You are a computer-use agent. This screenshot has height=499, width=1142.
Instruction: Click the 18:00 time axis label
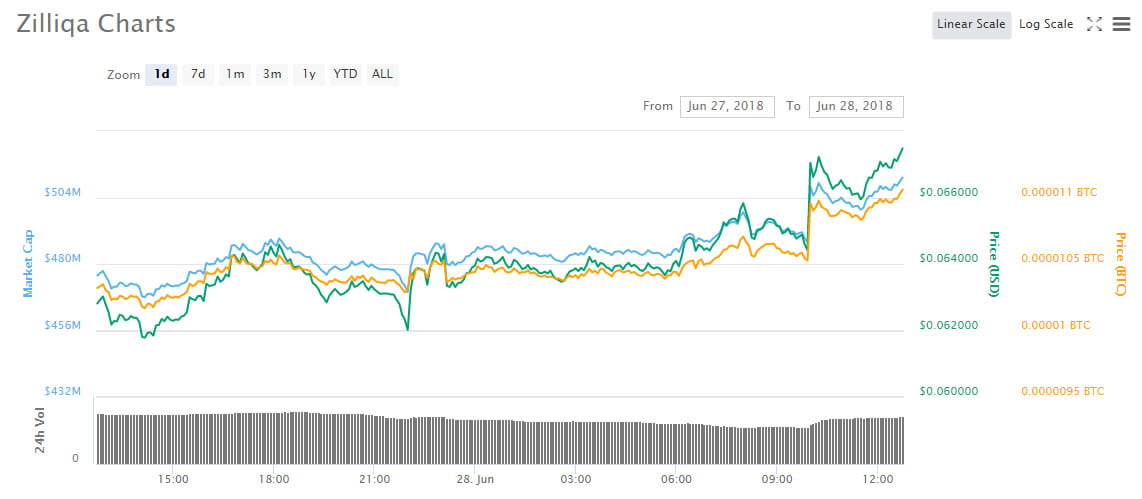coord(274,479)
